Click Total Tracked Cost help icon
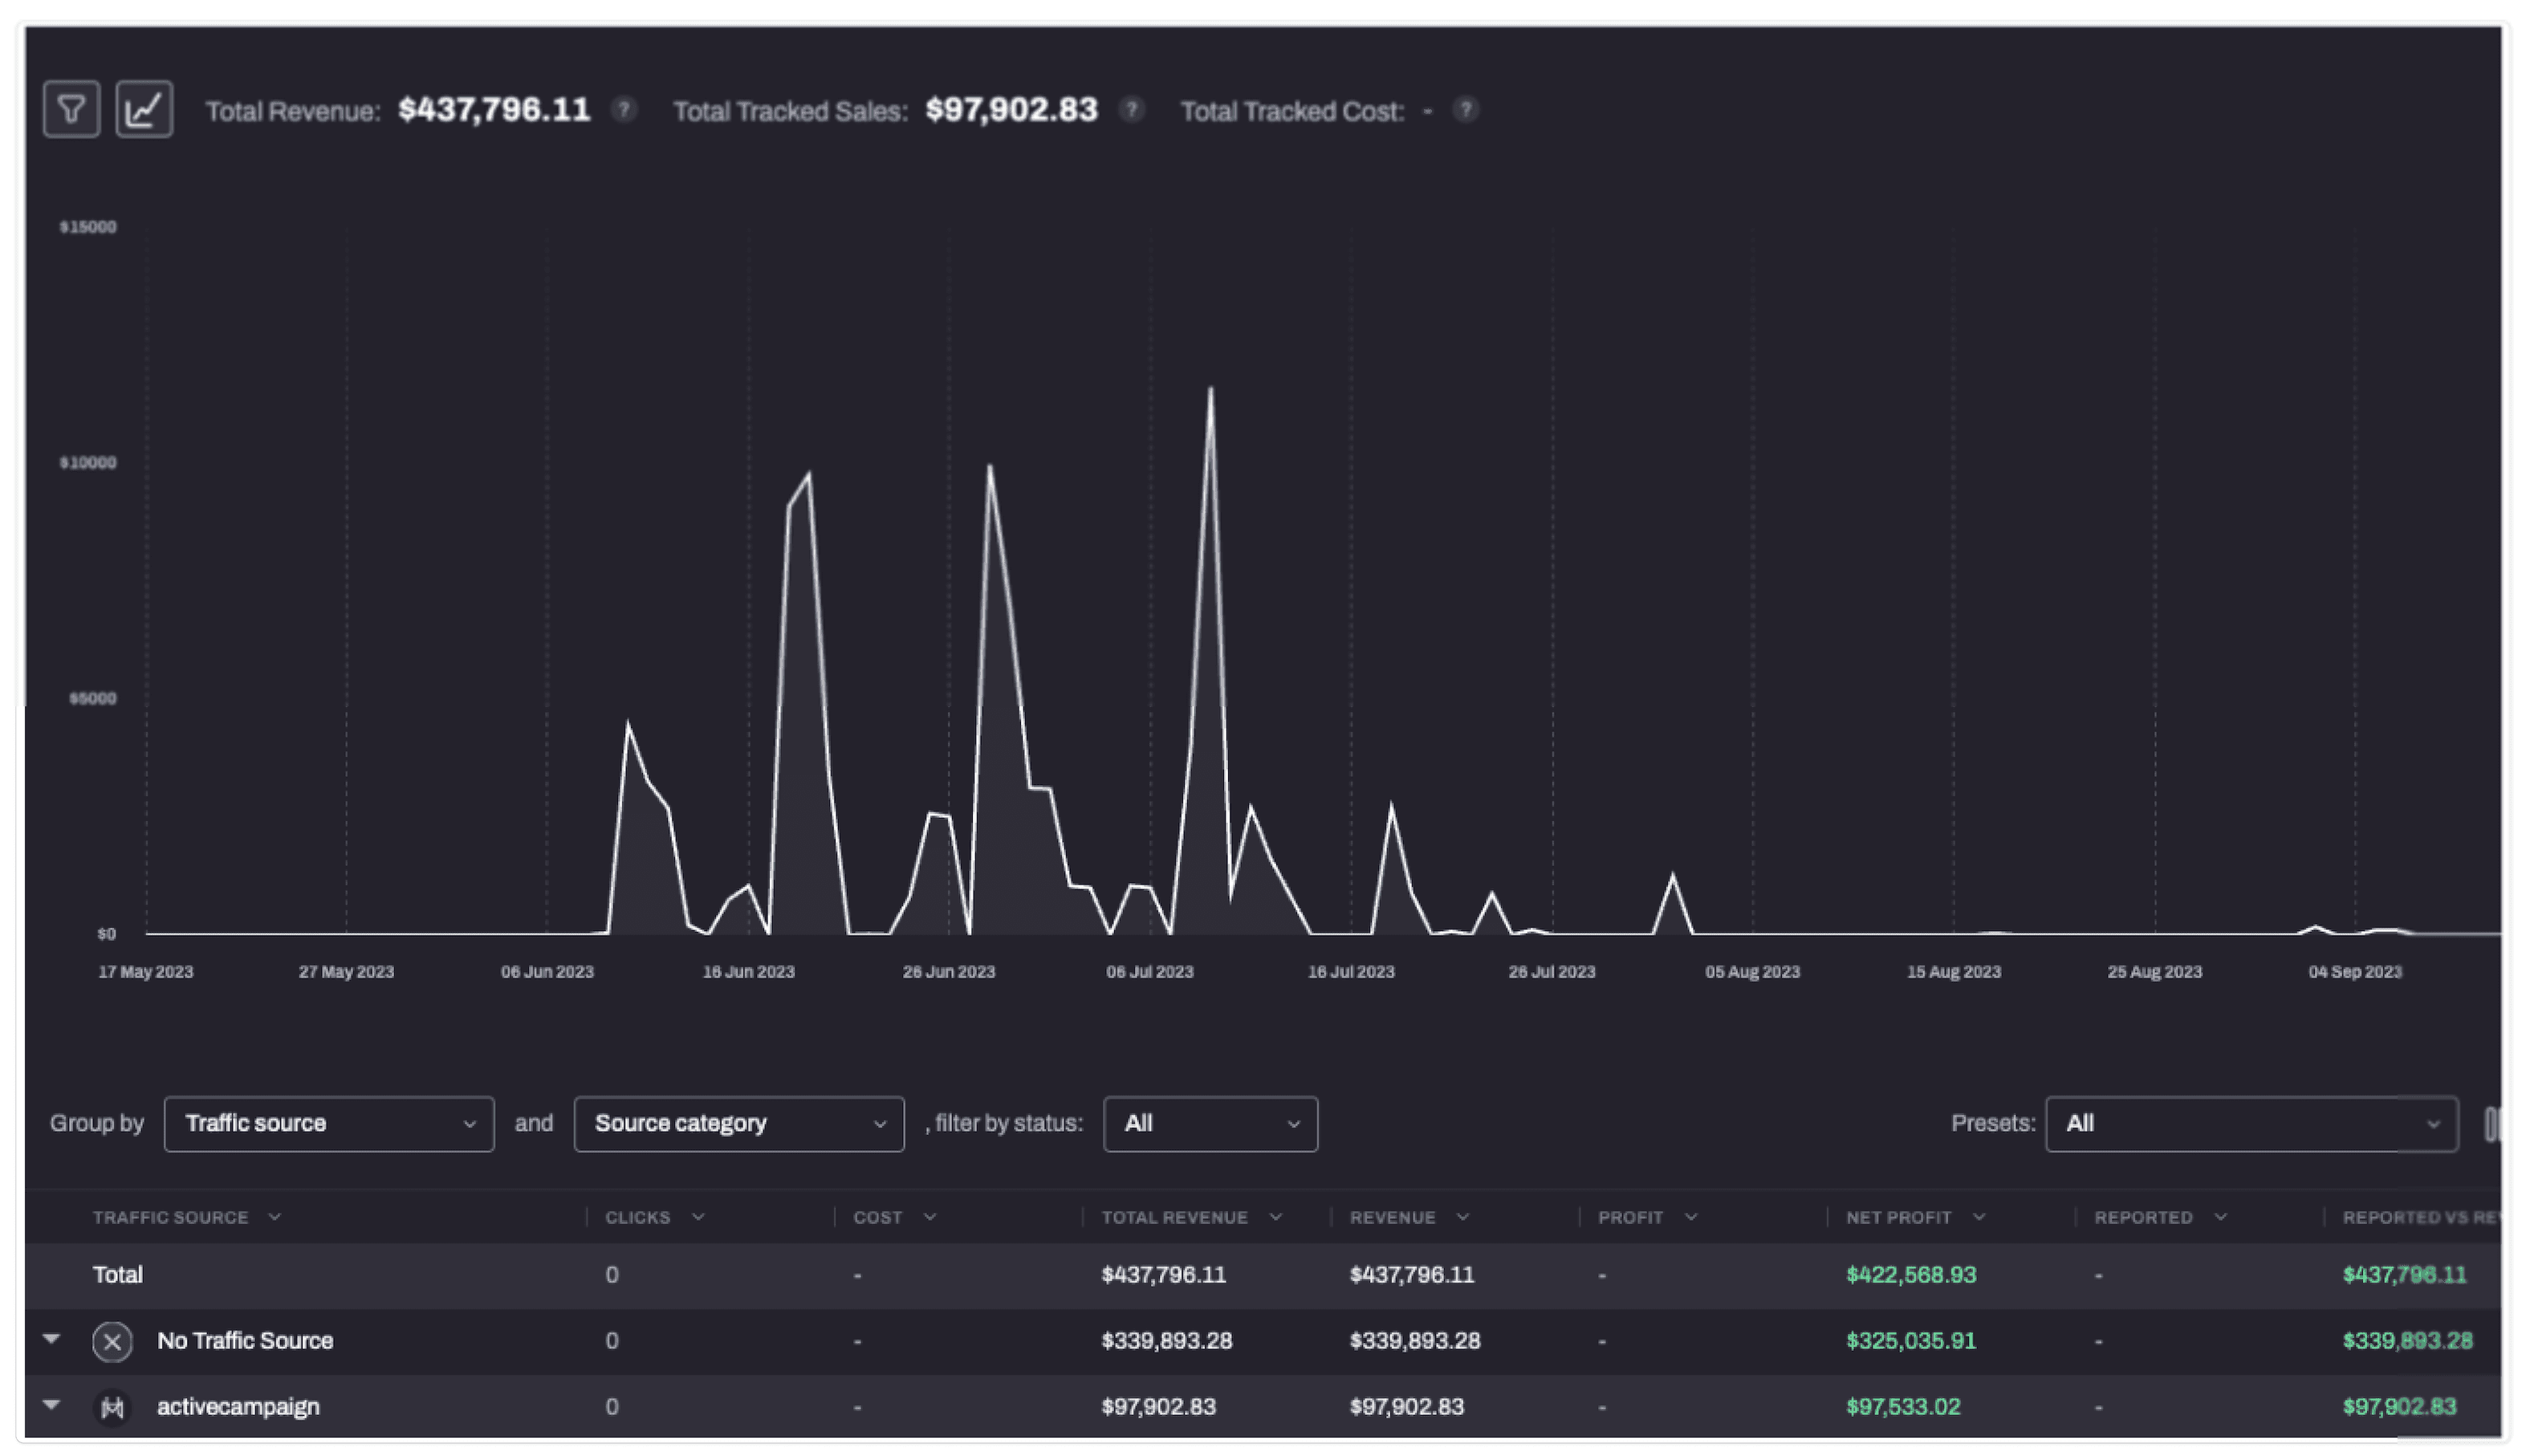Image resolution: width=2530 pixels, height=1456 pixels. [1465, 109]
